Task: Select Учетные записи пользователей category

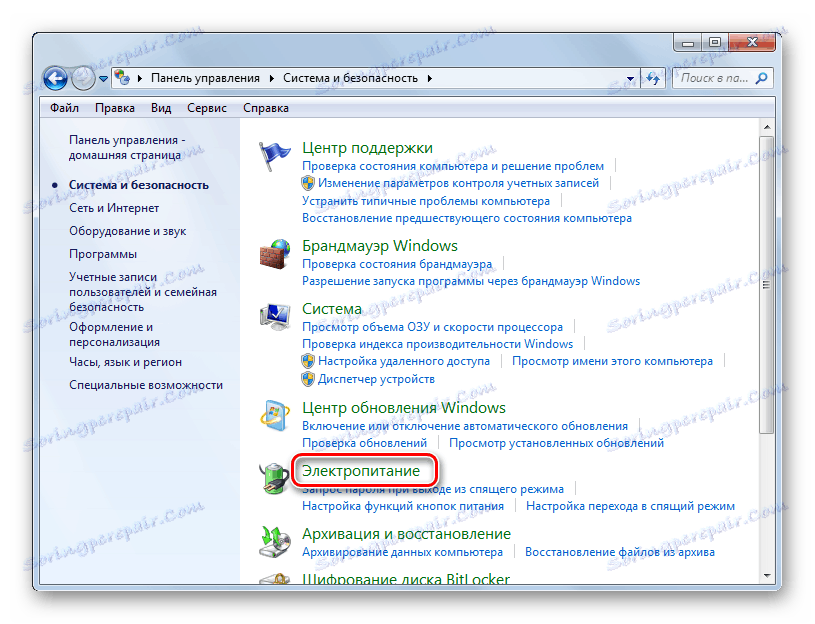Action: [143, 292]
